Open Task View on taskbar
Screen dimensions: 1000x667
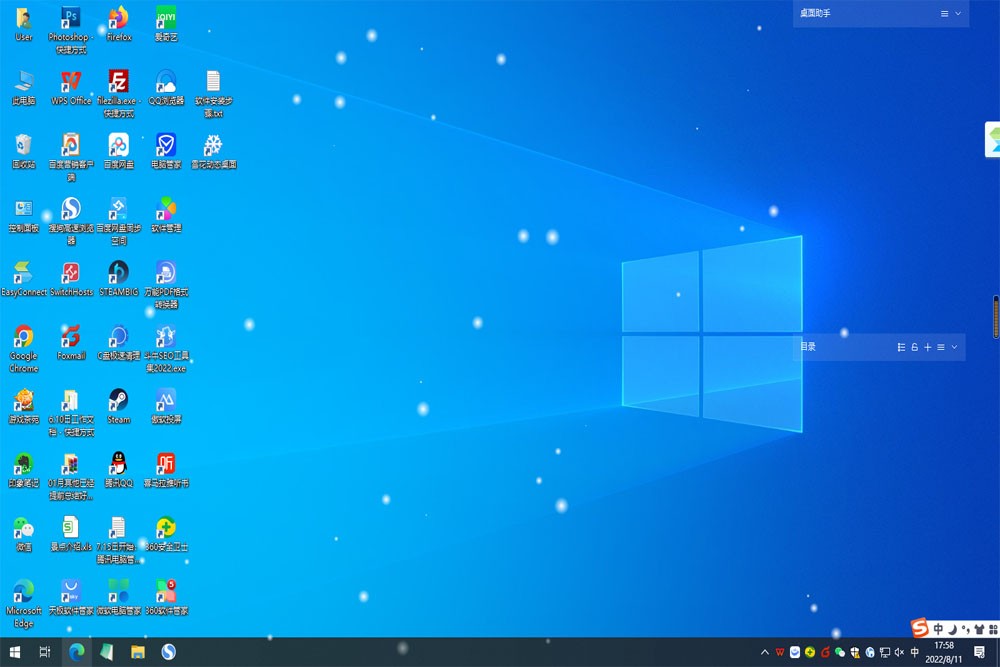click(45, 652)
